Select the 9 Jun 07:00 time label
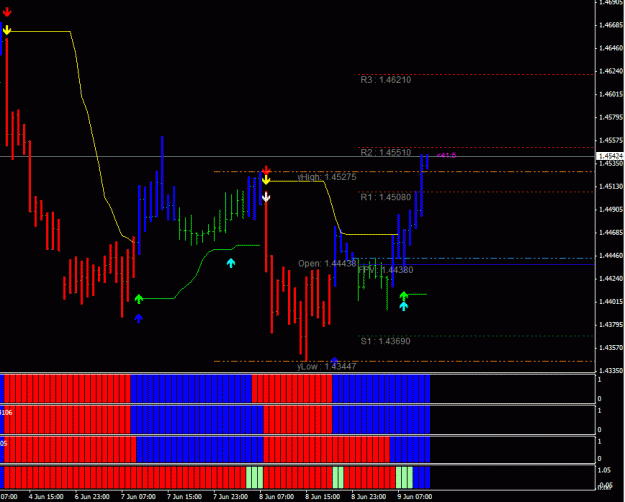 click(x=415, y=497)
